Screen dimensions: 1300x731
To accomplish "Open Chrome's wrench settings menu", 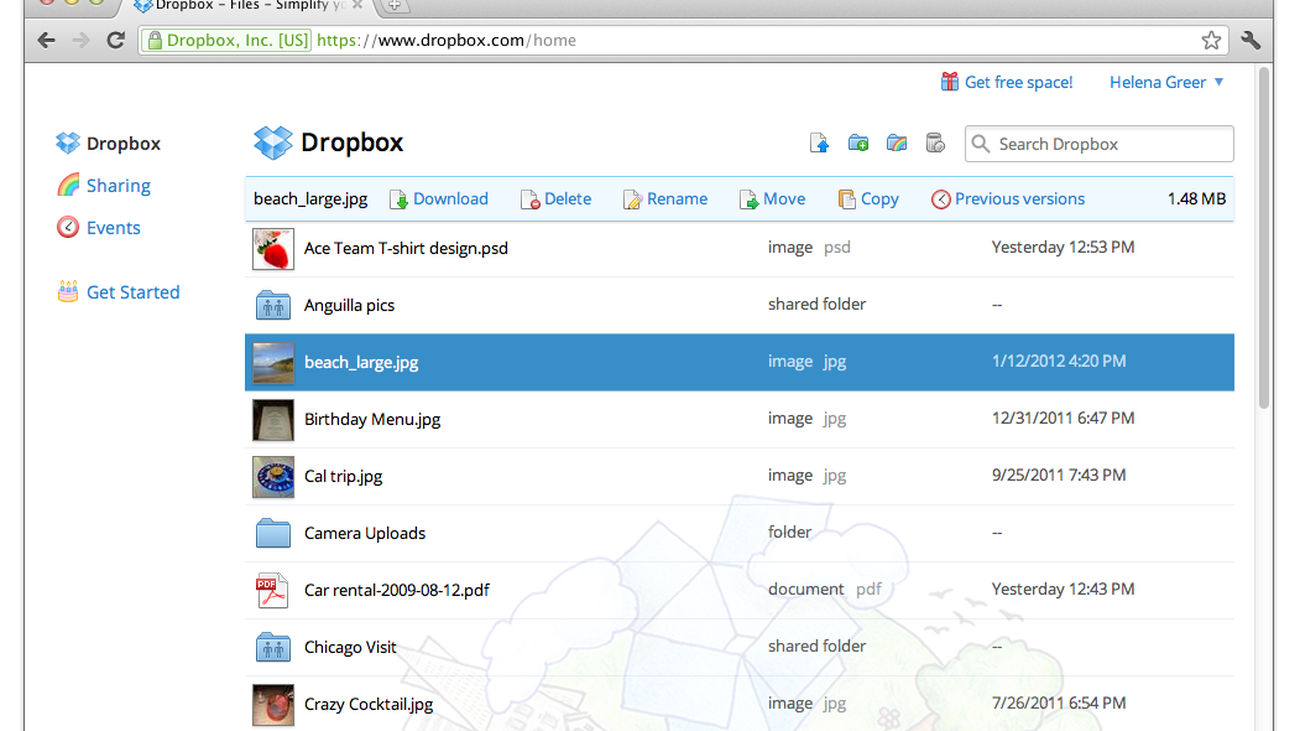I will tap(1250, 40).
